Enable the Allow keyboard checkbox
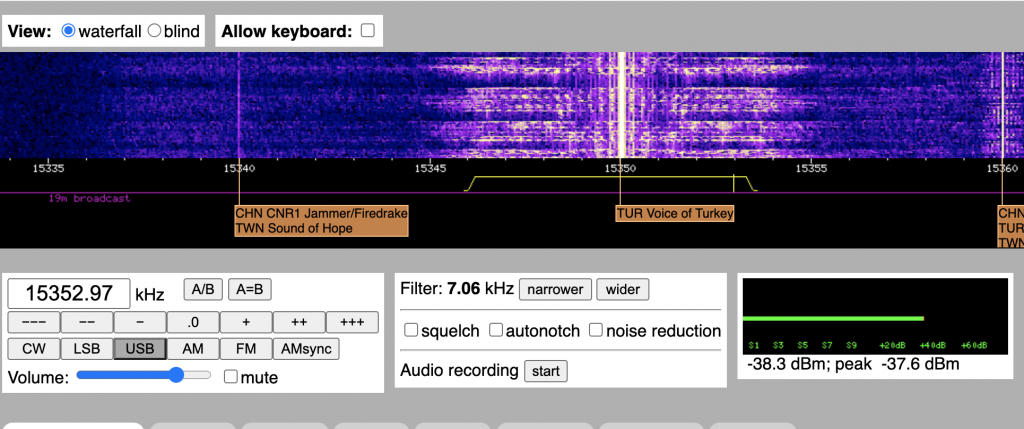1024x429 pixels. 367,31
